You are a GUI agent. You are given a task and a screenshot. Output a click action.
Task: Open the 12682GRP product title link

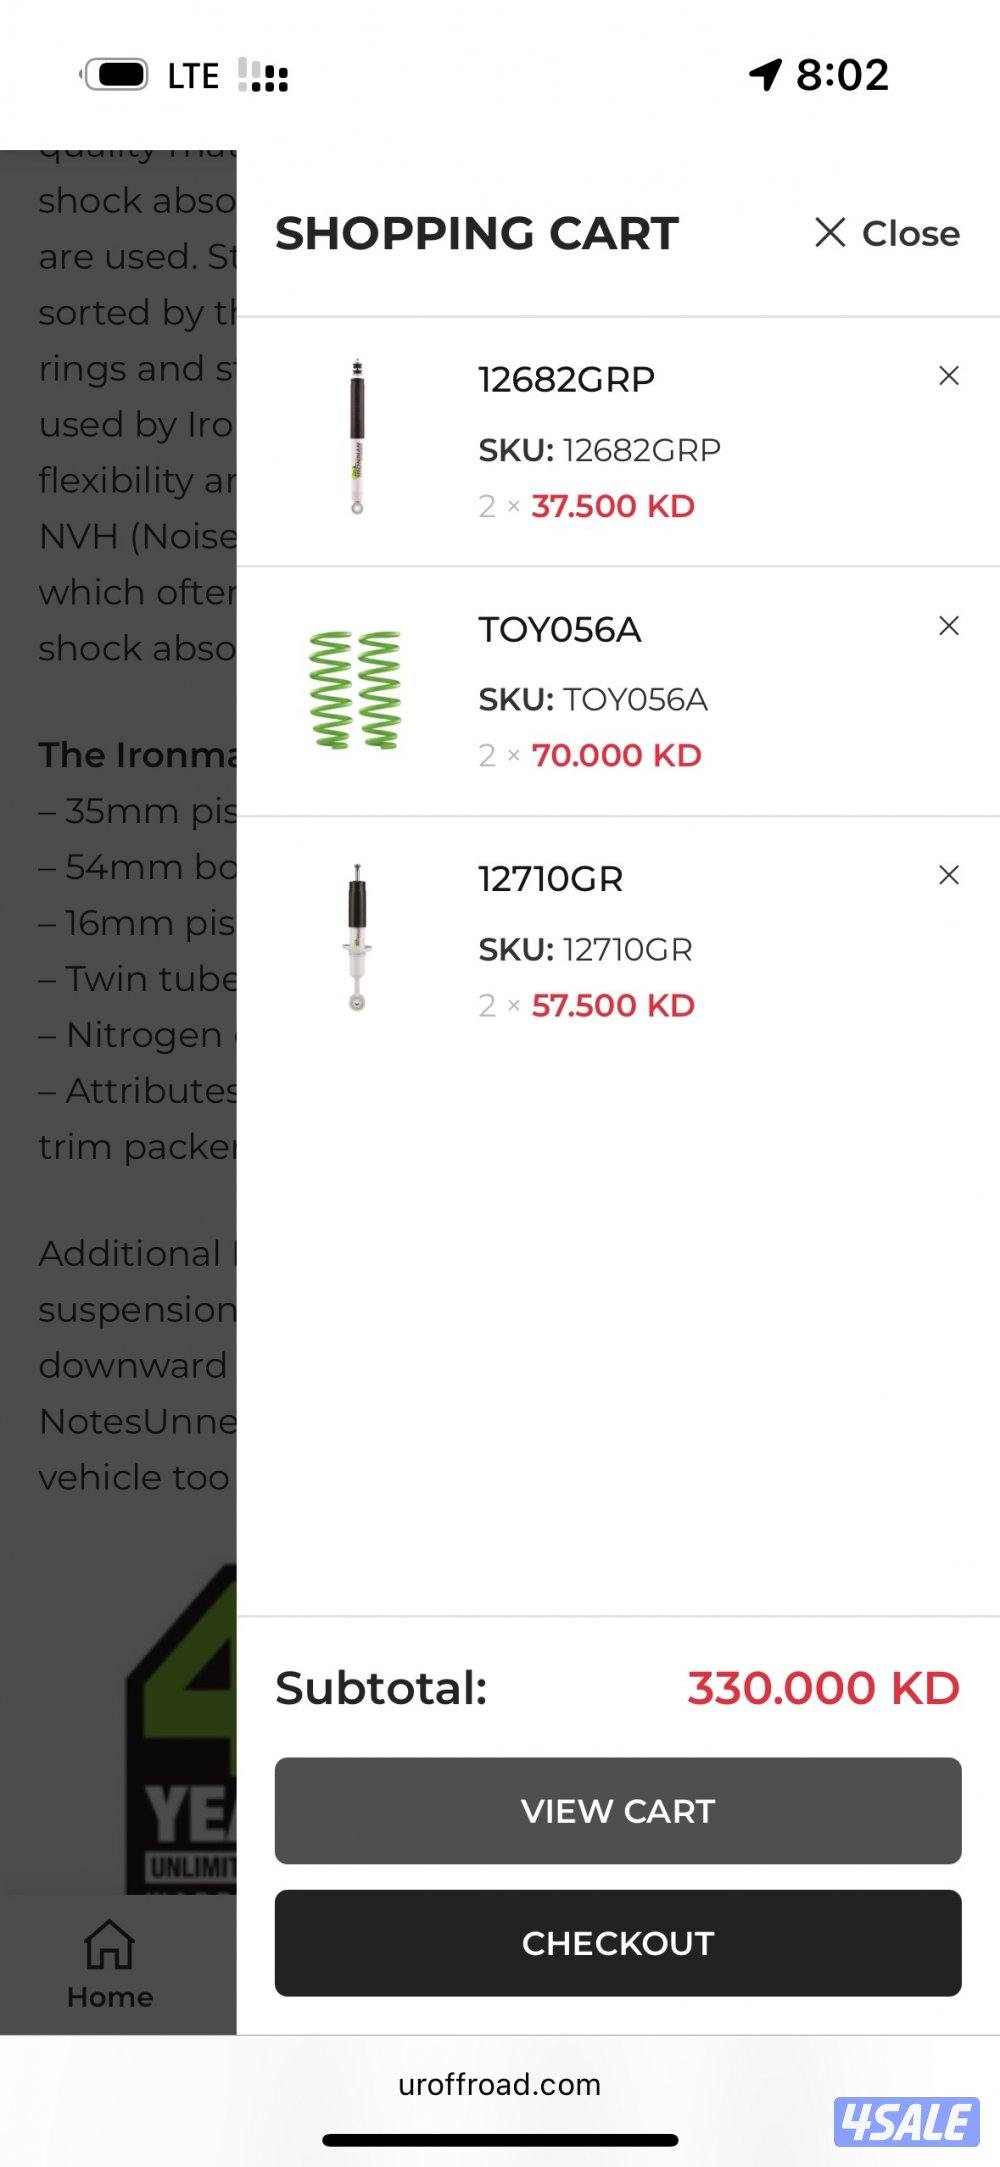[x=566, y=380]
